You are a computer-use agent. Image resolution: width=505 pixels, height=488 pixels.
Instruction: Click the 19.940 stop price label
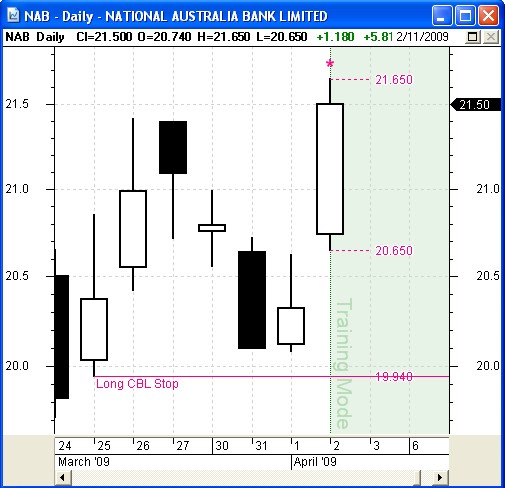tap(394, 377)
